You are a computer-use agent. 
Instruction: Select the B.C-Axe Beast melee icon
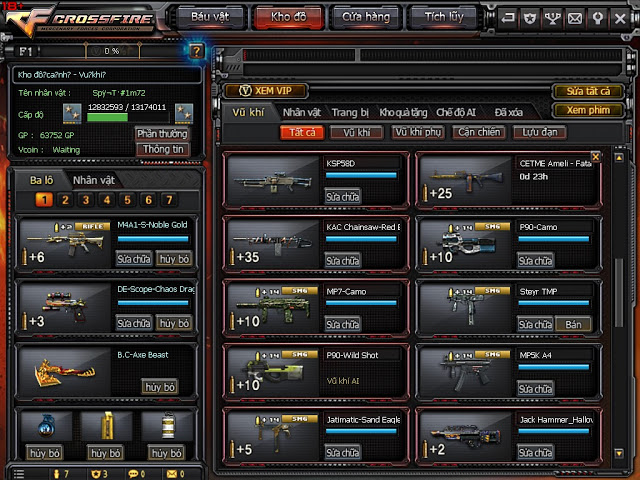coord(65,371)
